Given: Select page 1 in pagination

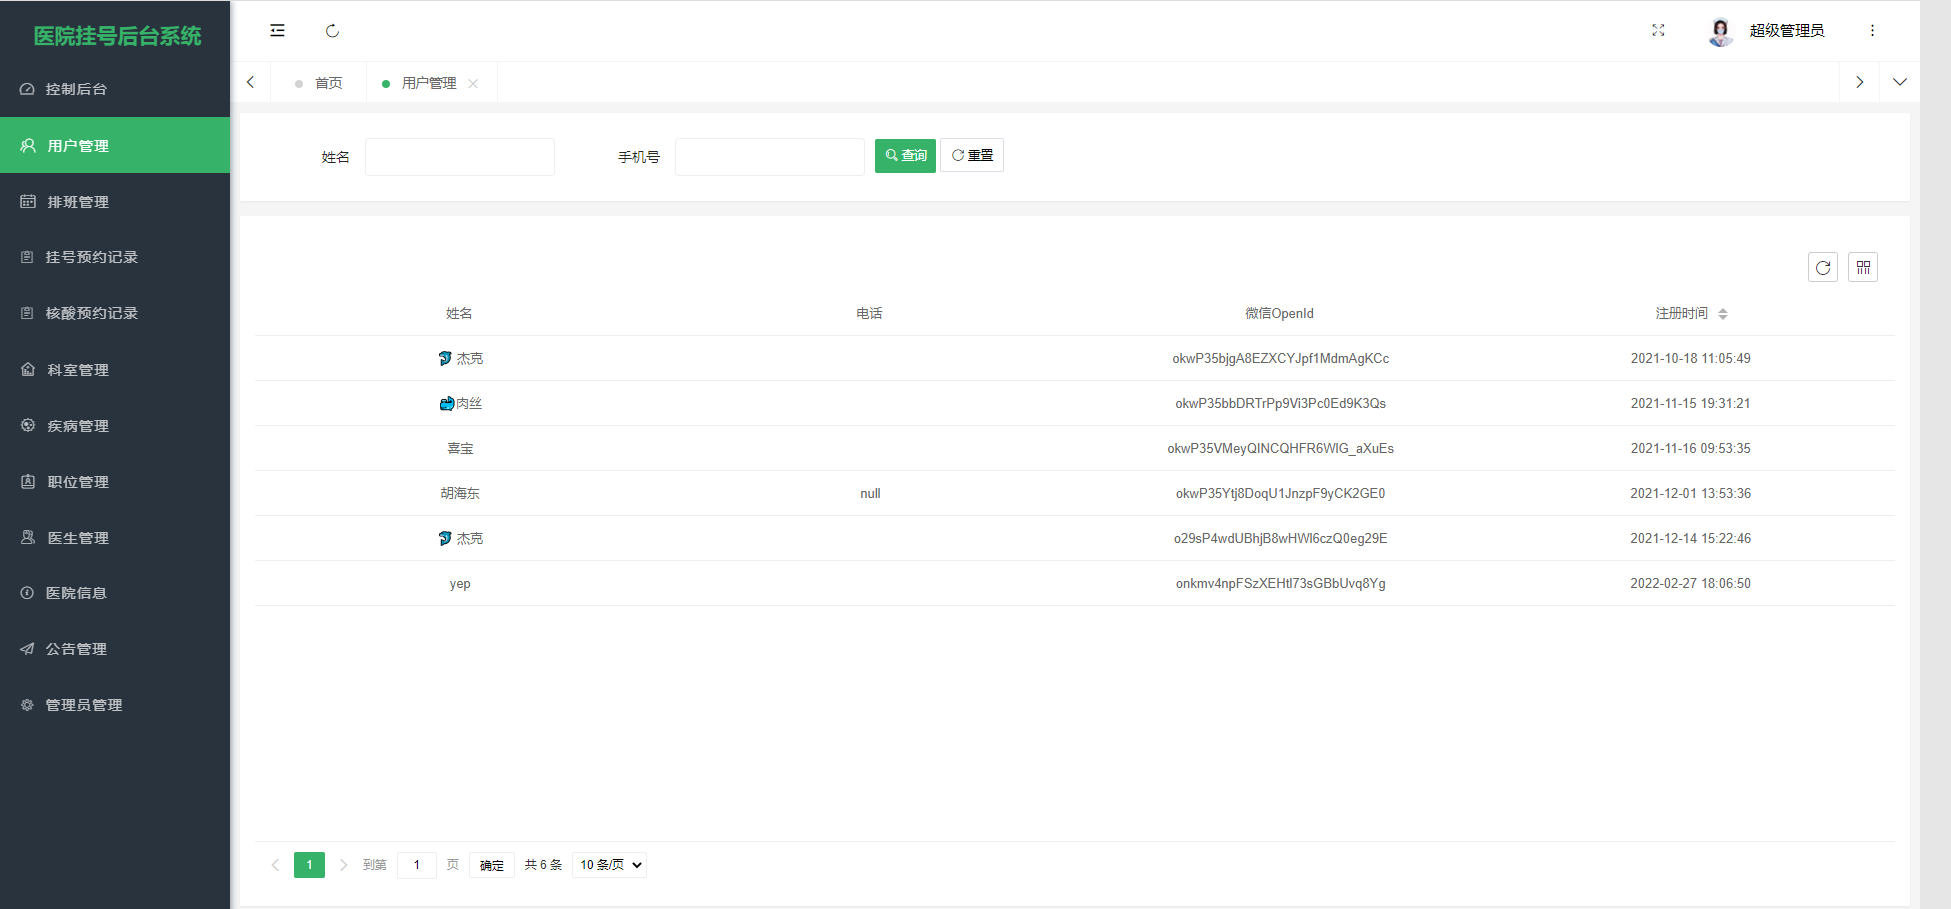Looking at the screenshot, I should (x=309, y=865).
